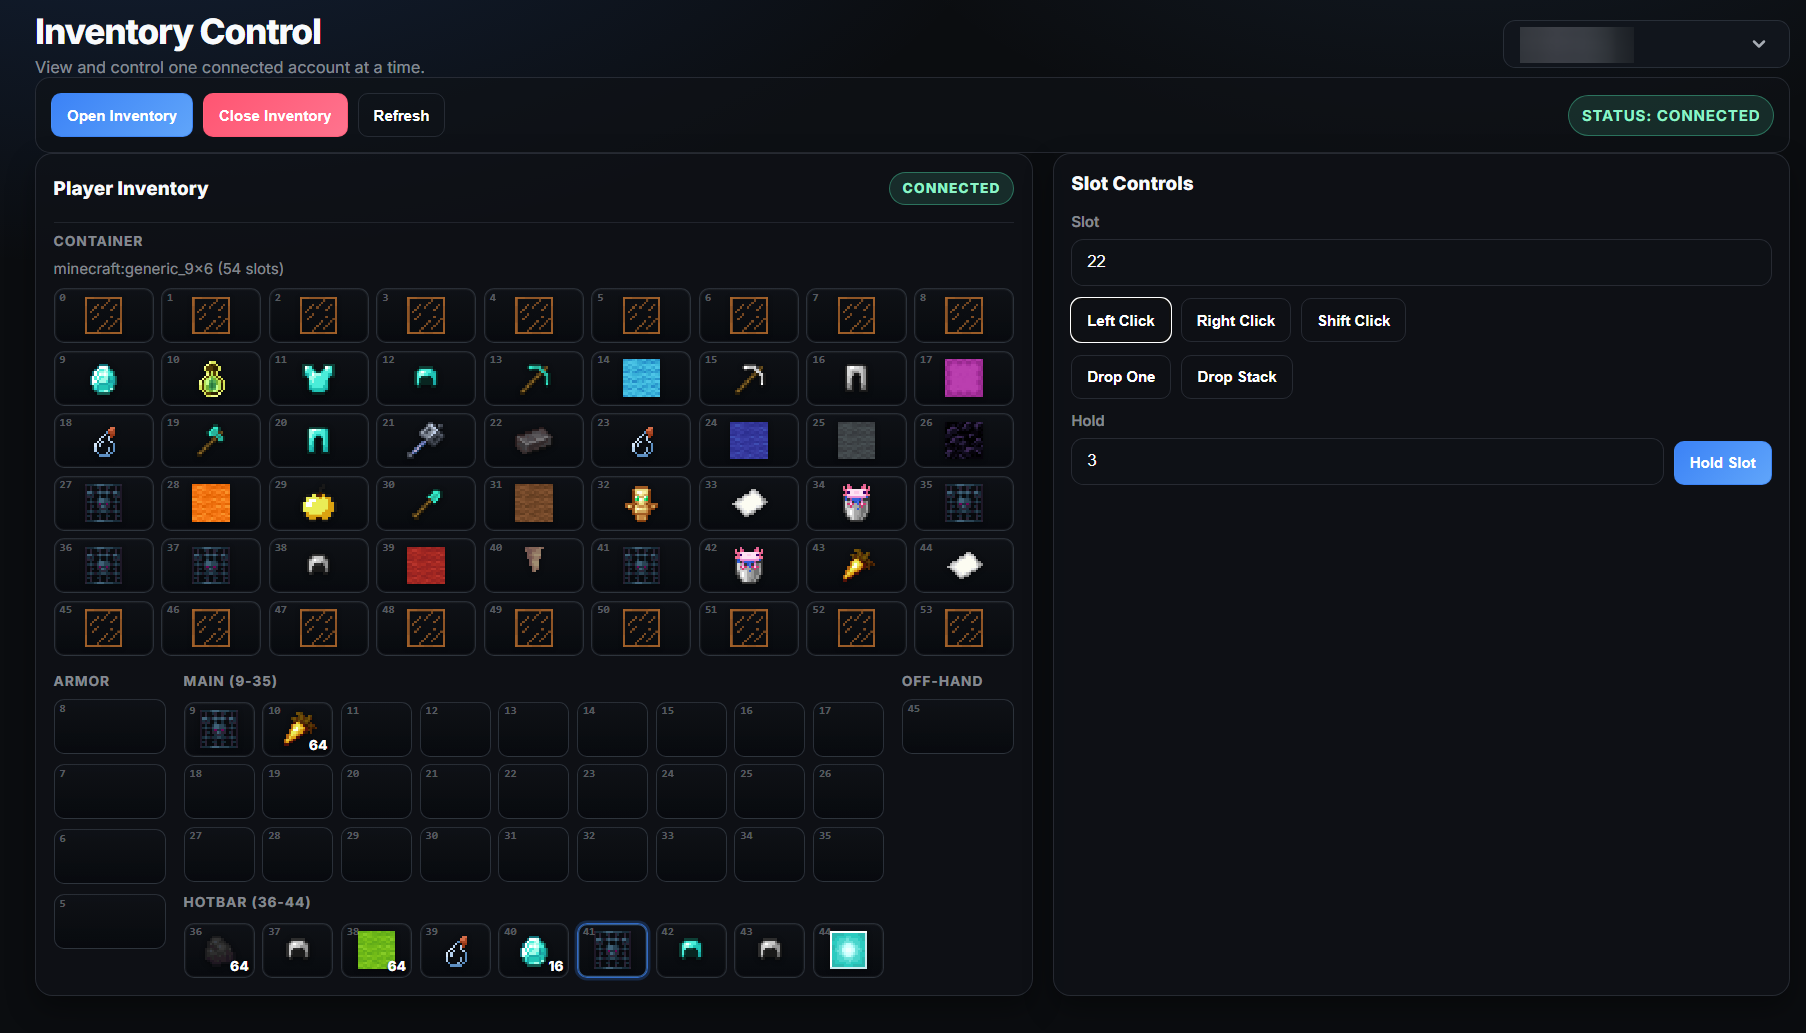Click the spawner in container slot 41
Screen dimensions: 1806x1033
tap(641, 566)
